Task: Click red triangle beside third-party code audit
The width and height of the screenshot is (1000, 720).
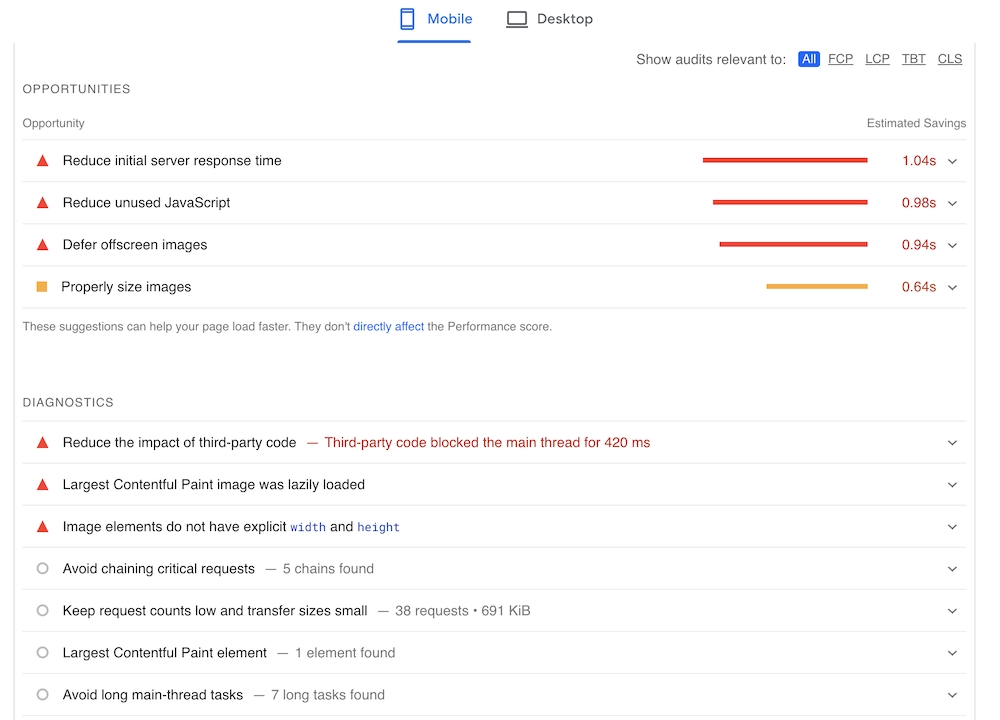Action: coord(43,443)
